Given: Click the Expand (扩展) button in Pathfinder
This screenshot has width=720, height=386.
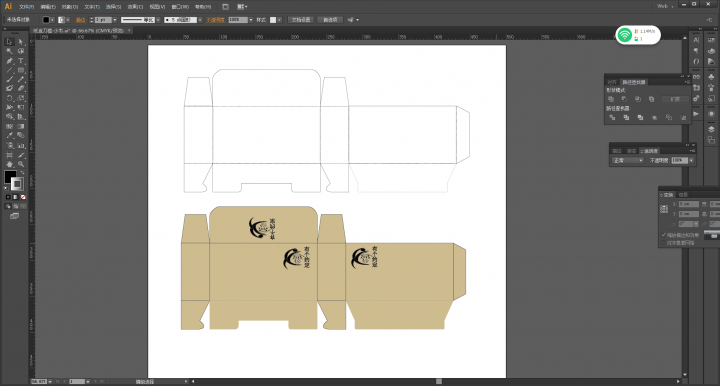Looking at the screenshot, I should pyautogui.click(x=675, y=99).
